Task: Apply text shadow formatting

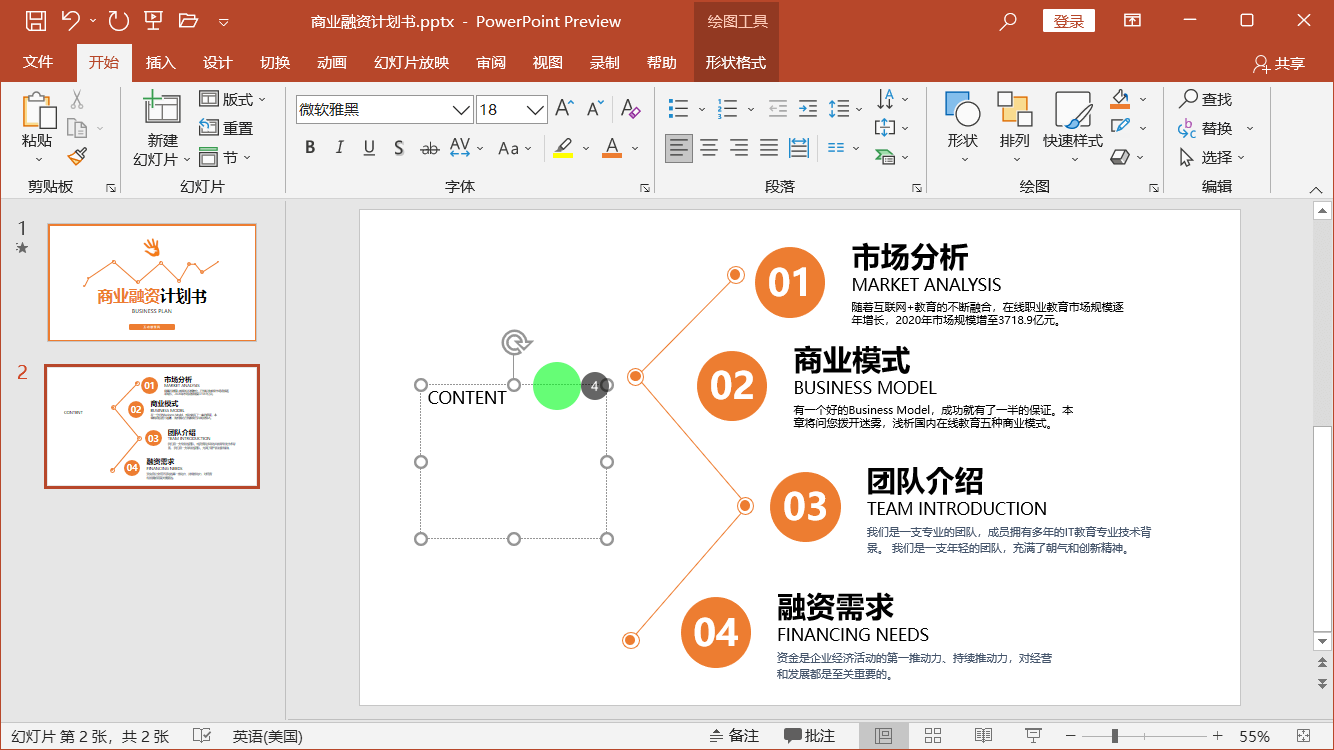Action: (x=398, y=148)
